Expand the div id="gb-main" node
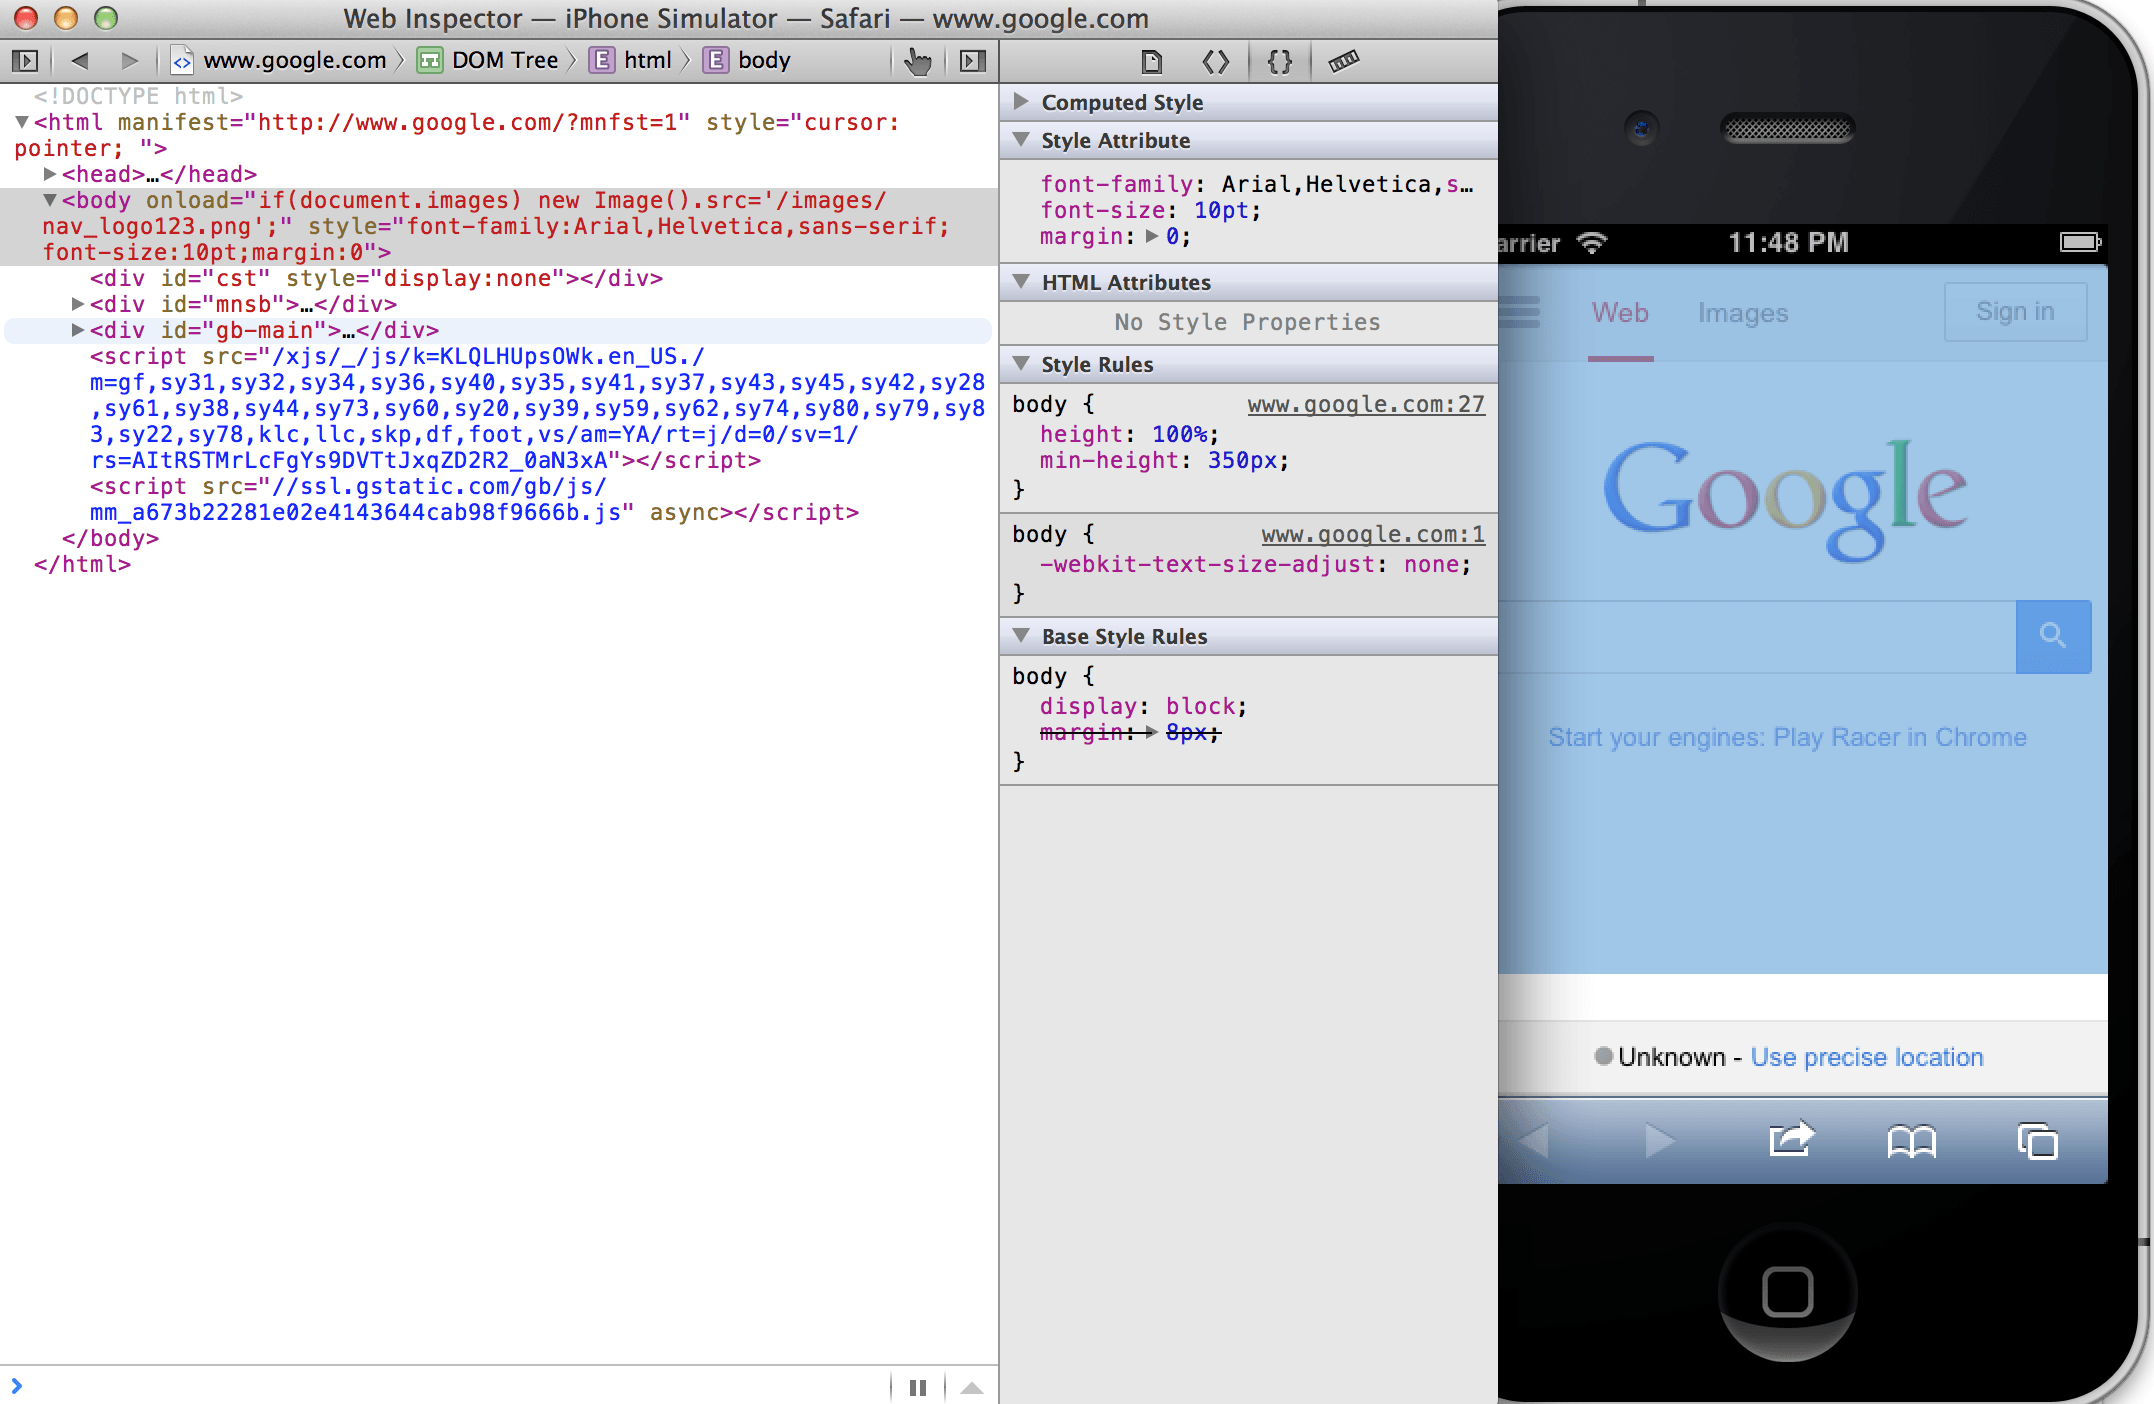The width and height of the screenshot is (2154, 1404). [77, 330]
